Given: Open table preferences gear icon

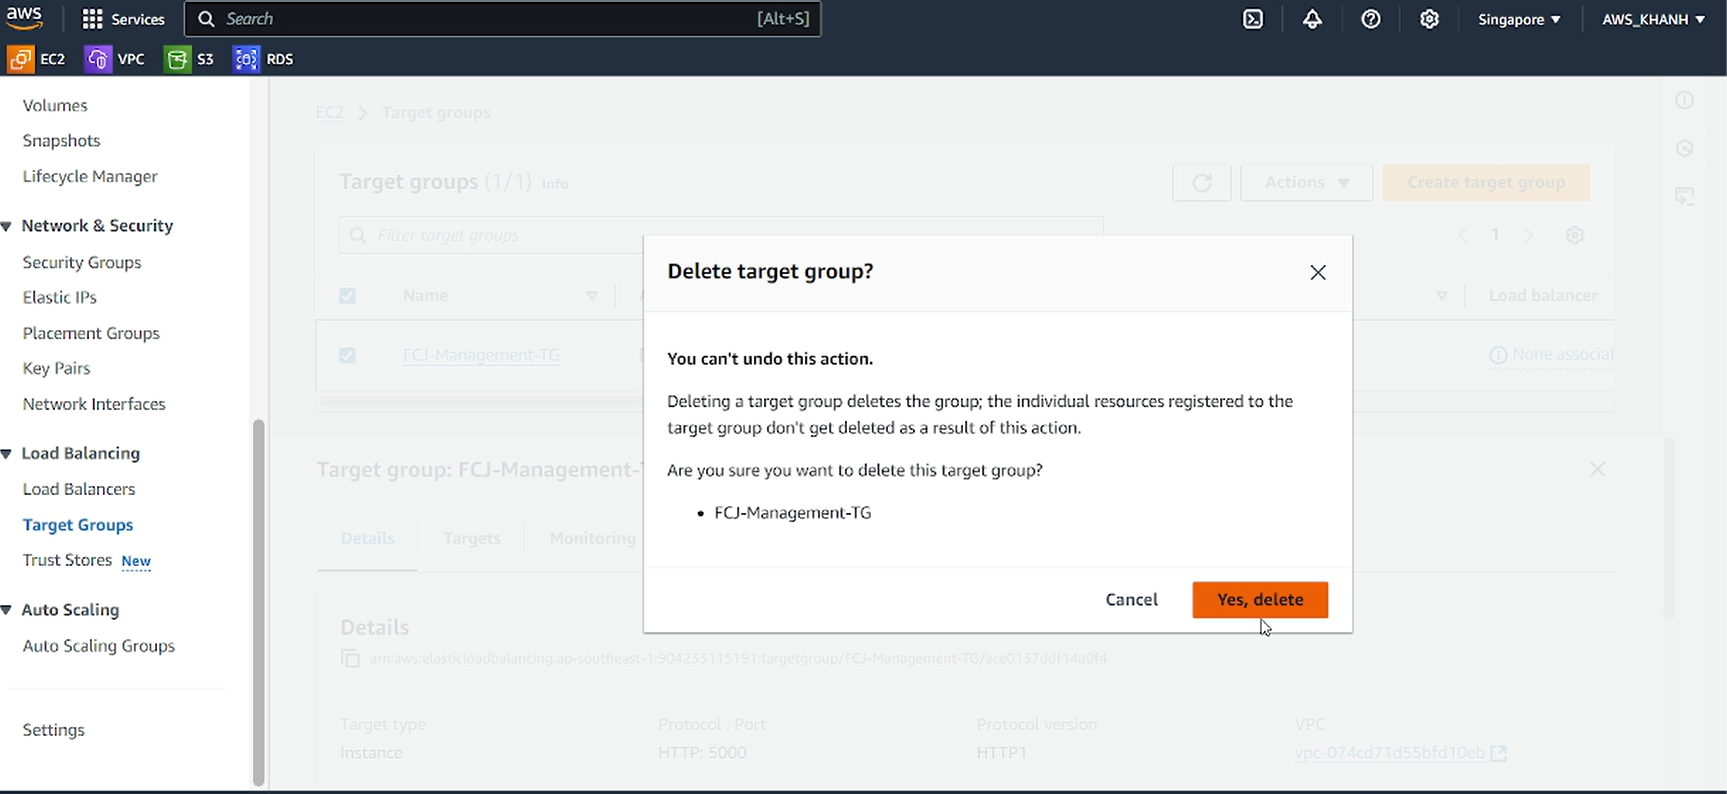Looking at the screenshot, I should (1575, 235).
